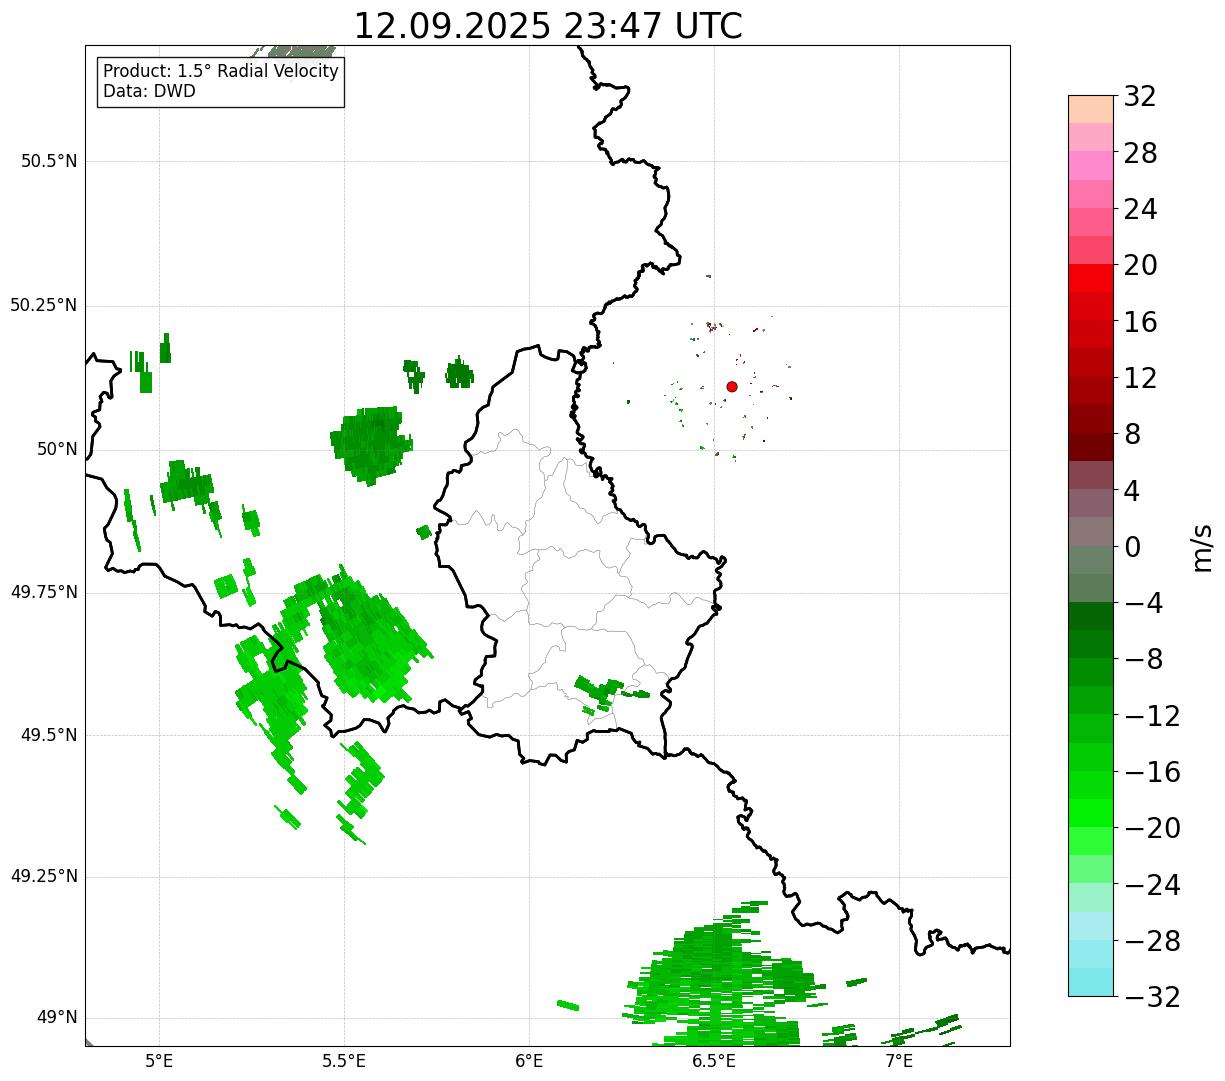Click the colorbar tick label 0
1225x1081 pixels.
point(1132,547)
